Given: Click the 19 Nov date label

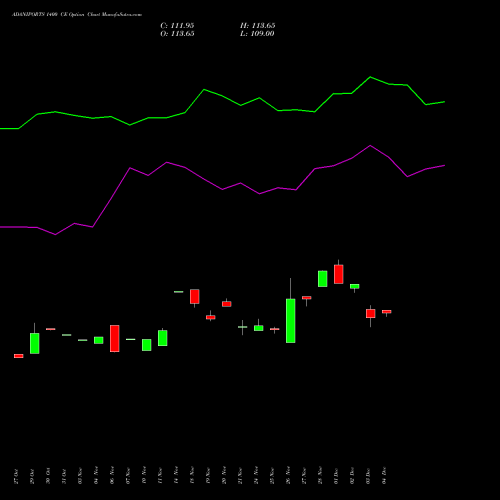Looking at the screenshot, I should pyautogui.click(x=208, y=476).
